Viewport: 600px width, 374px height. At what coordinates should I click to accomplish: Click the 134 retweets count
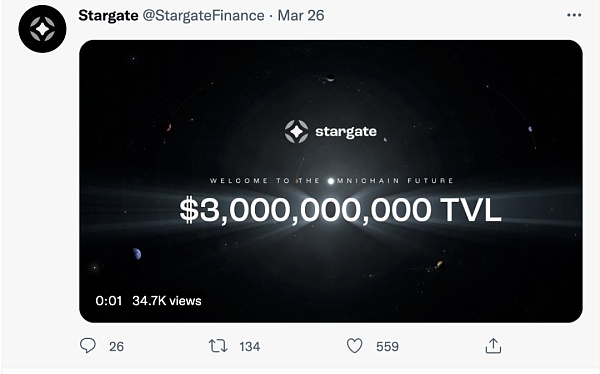250,347
